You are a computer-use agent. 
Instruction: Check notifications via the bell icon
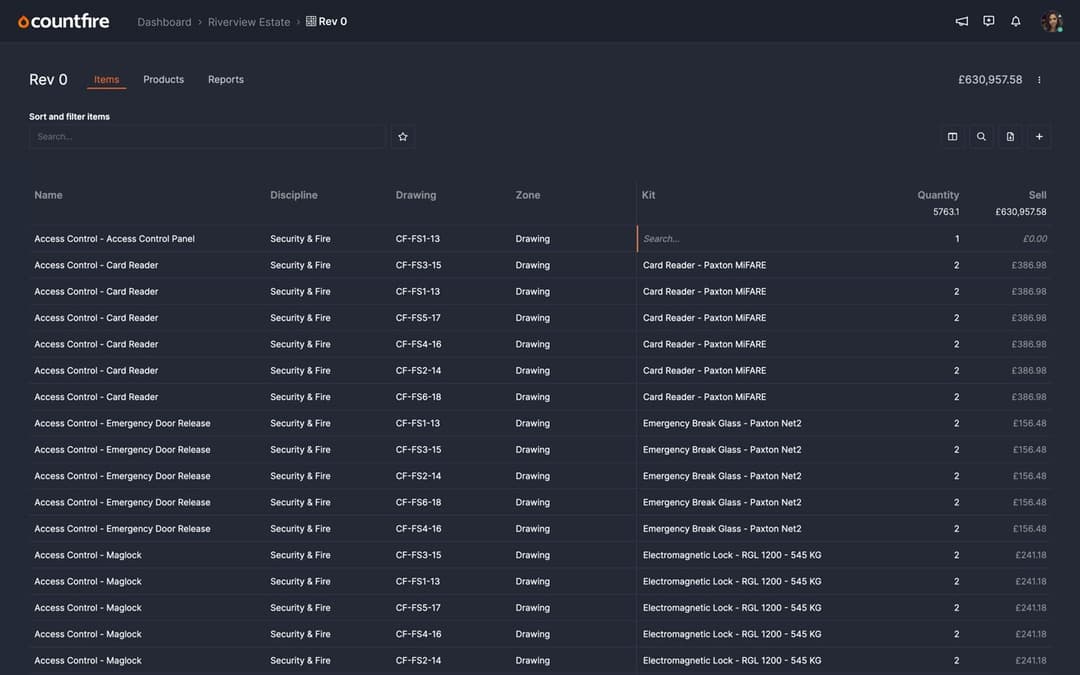point(1015,20)
